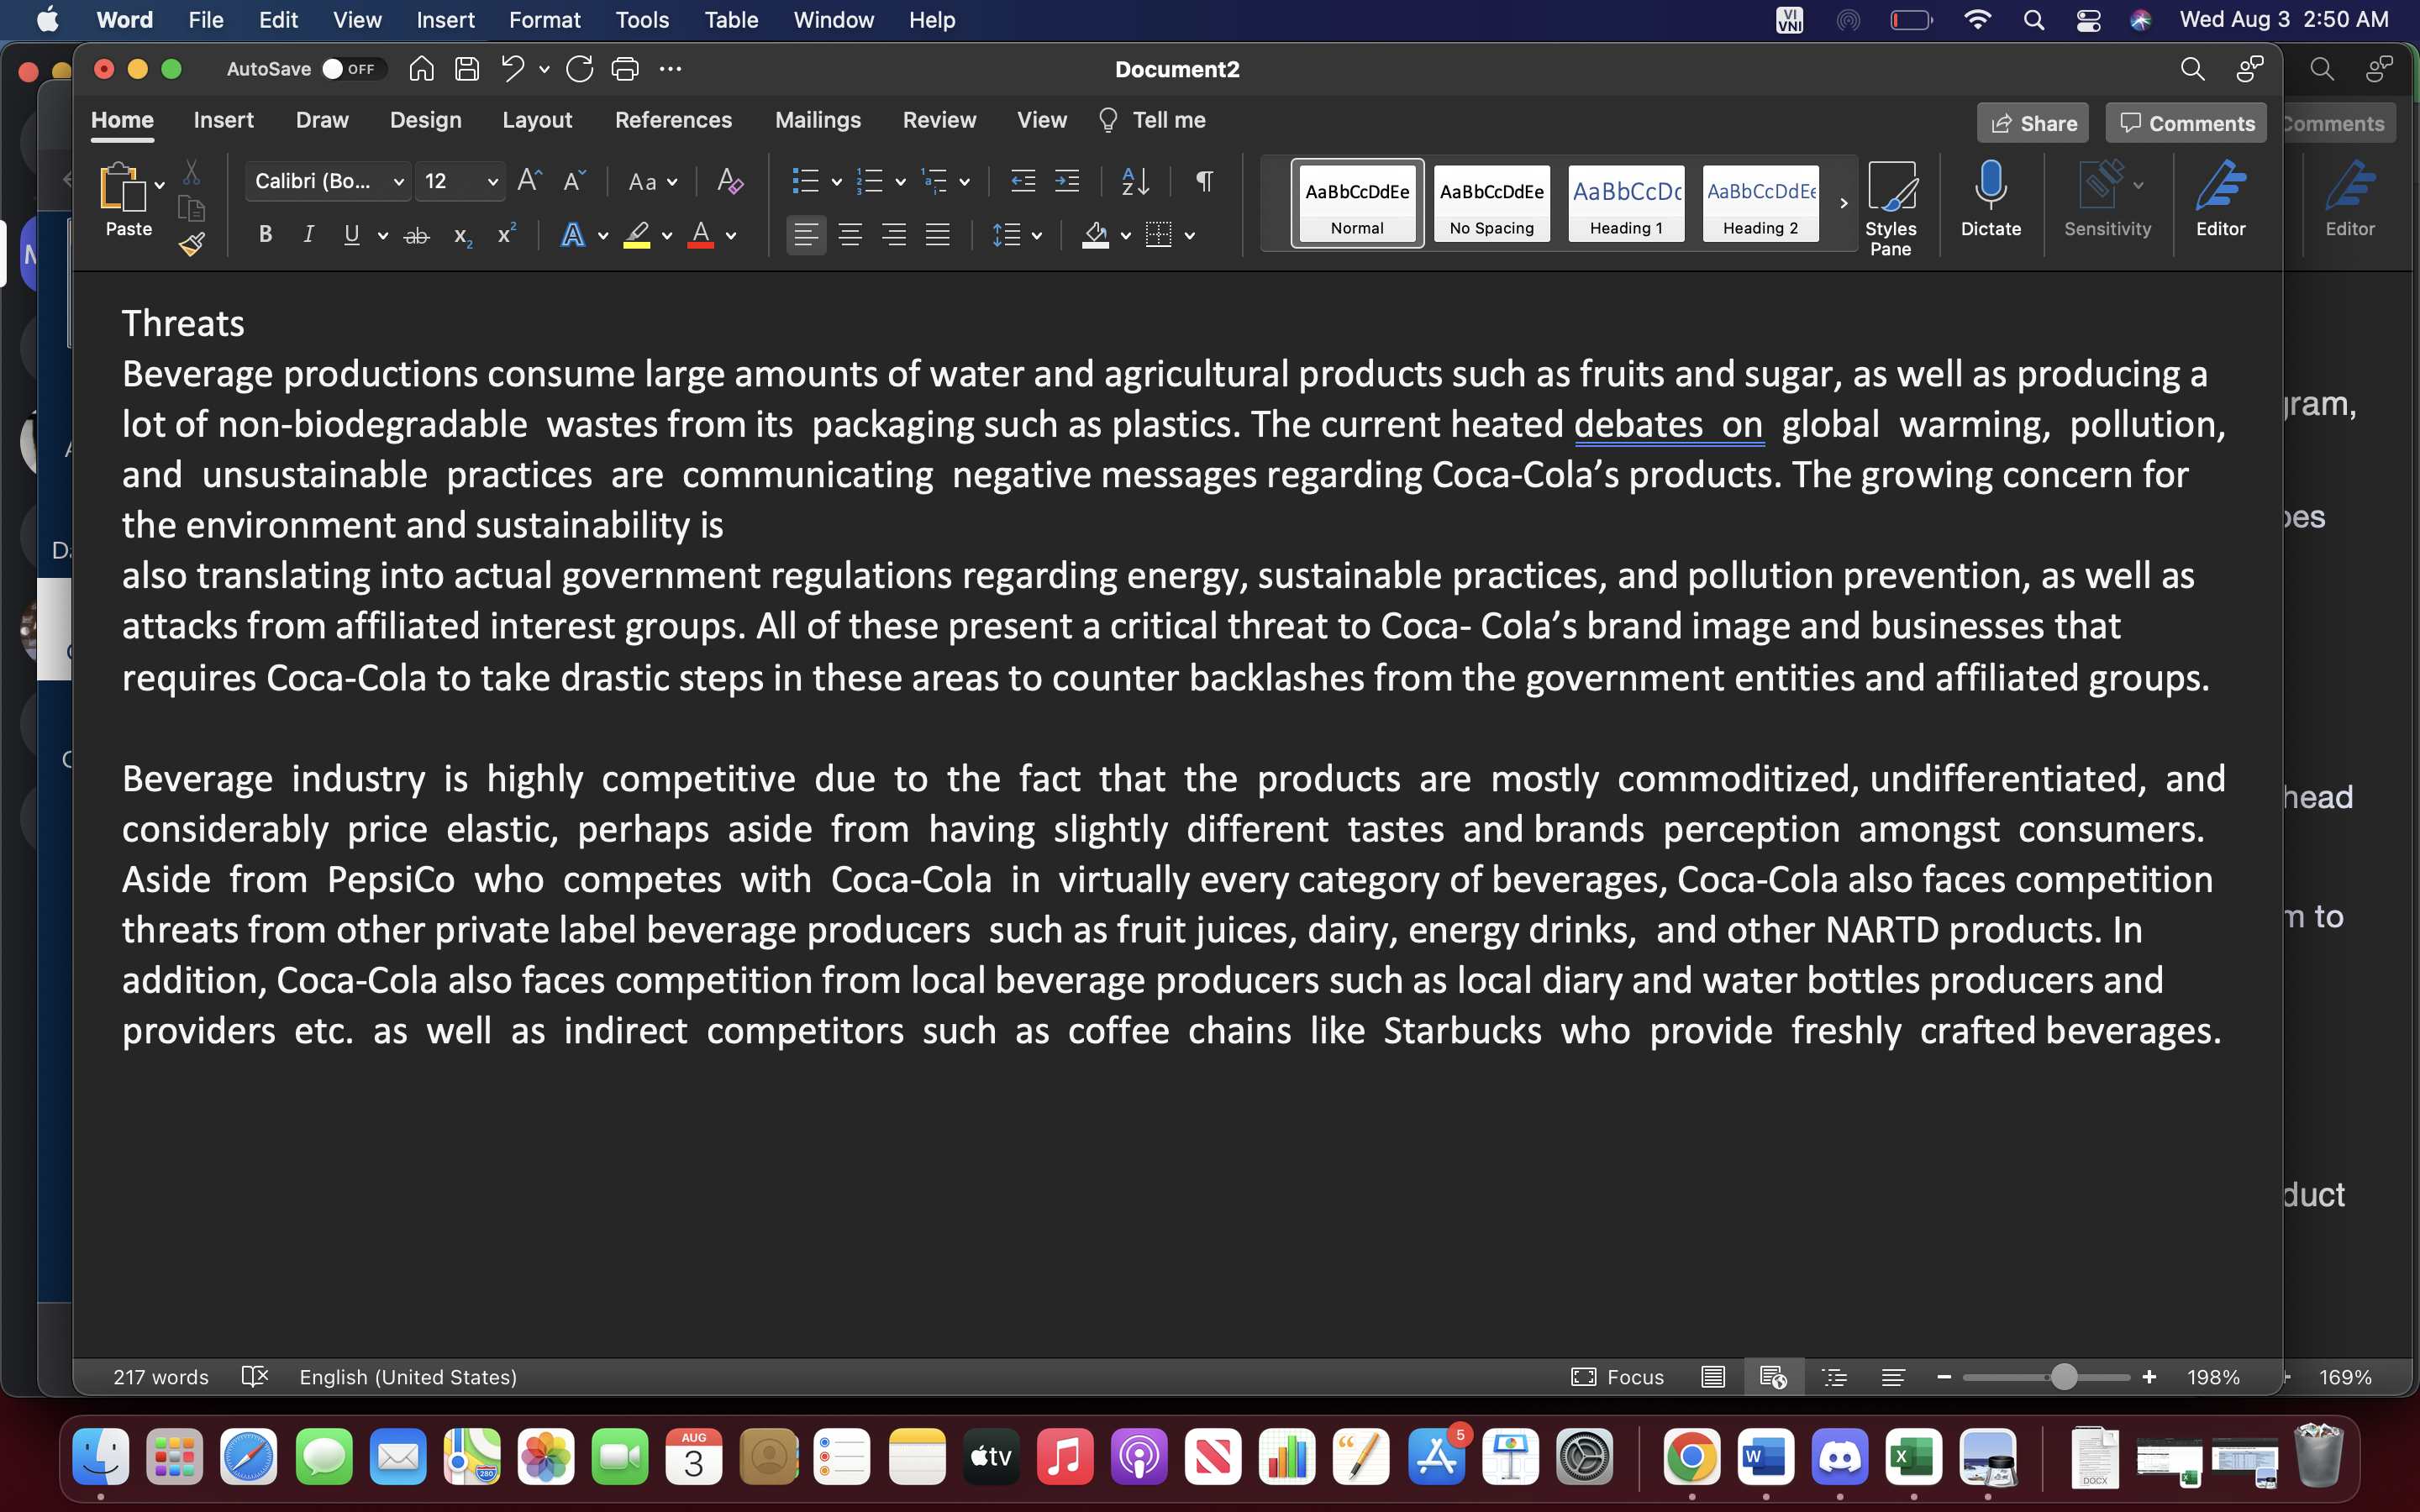Viewport: 2420px width, 1512px height.
Task: Apply subscript formatting
Action: [461, 236]
